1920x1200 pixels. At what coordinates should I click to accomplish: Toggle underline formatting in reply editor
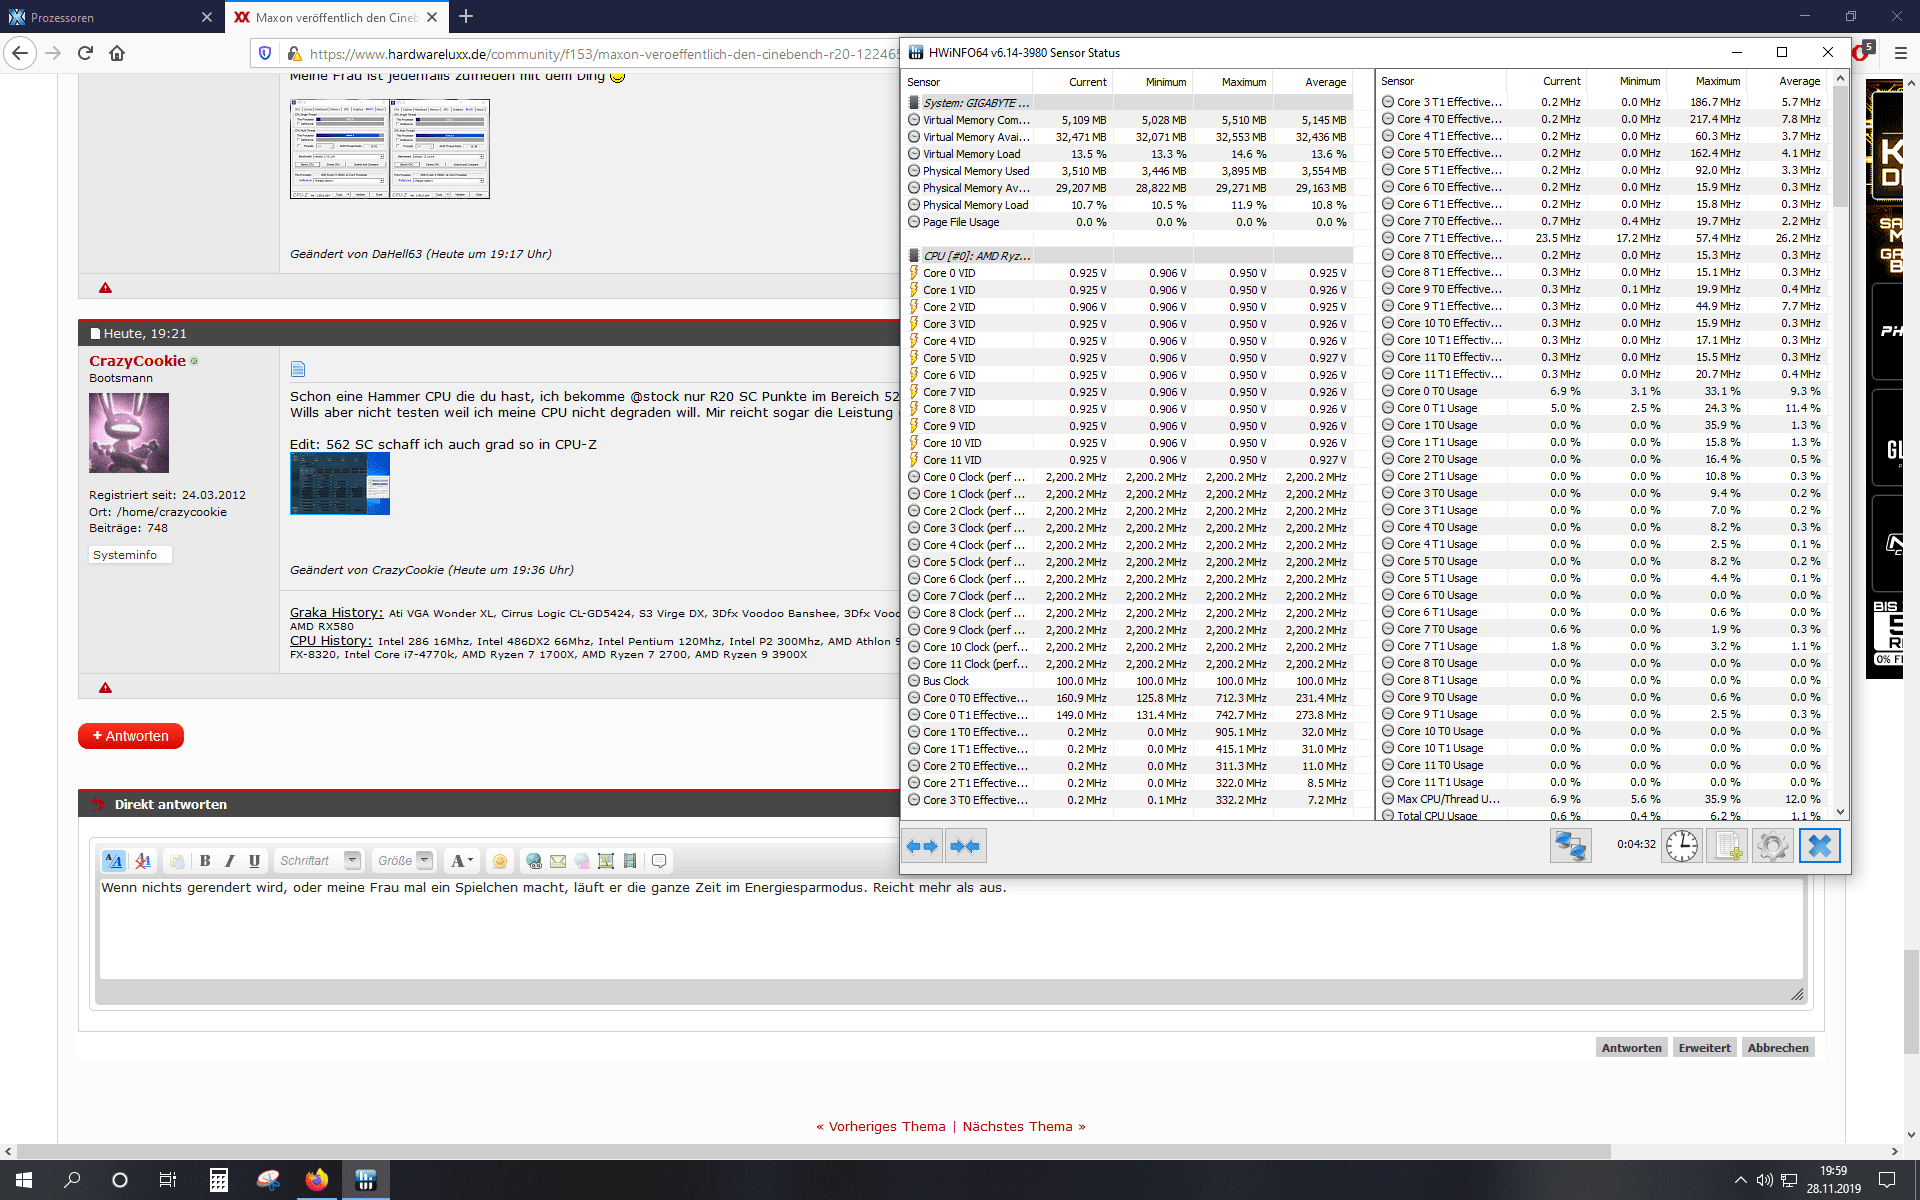pos(254,861)
